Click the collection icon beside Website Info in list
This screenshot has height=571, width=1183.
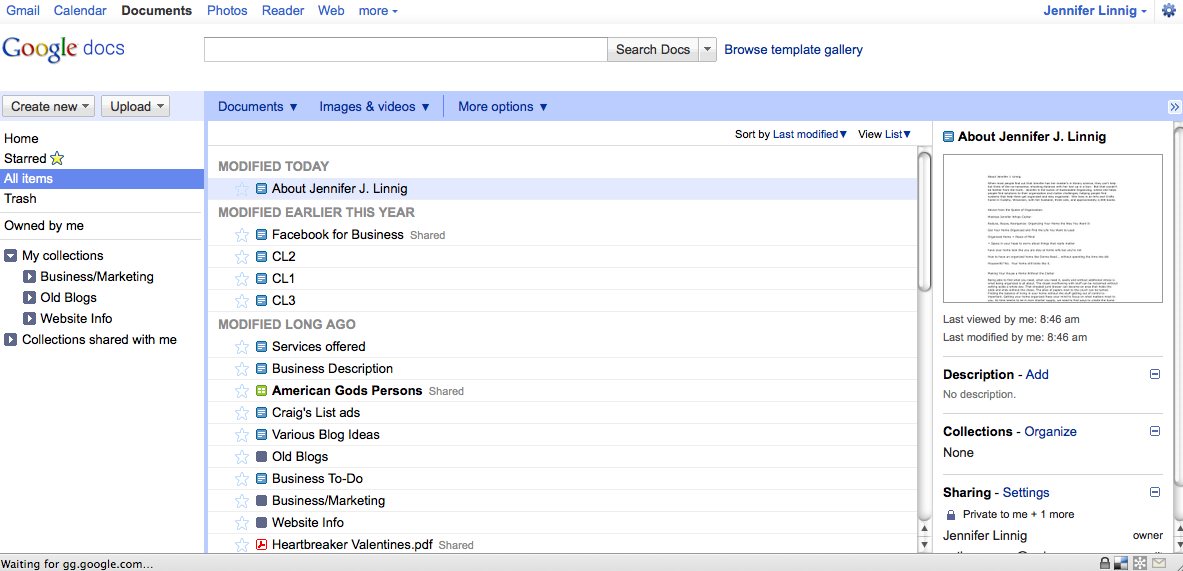(x=262, y=522)
